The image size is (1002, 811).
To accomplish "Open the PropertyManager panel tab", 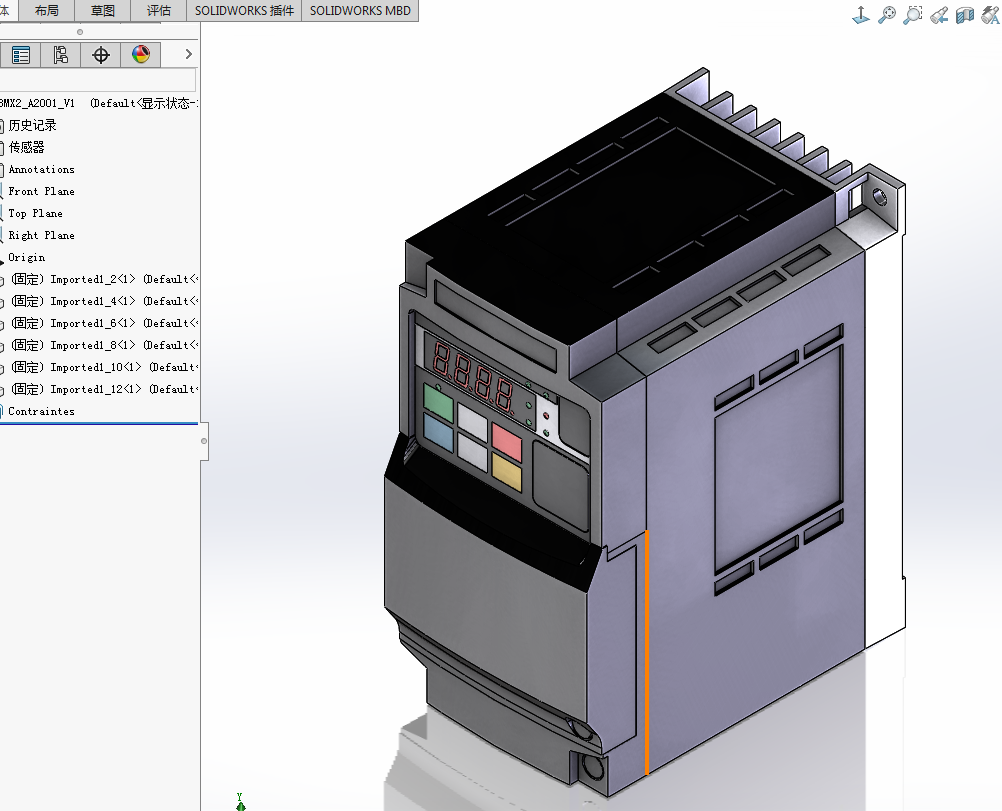I will click(x=21, y=55).
